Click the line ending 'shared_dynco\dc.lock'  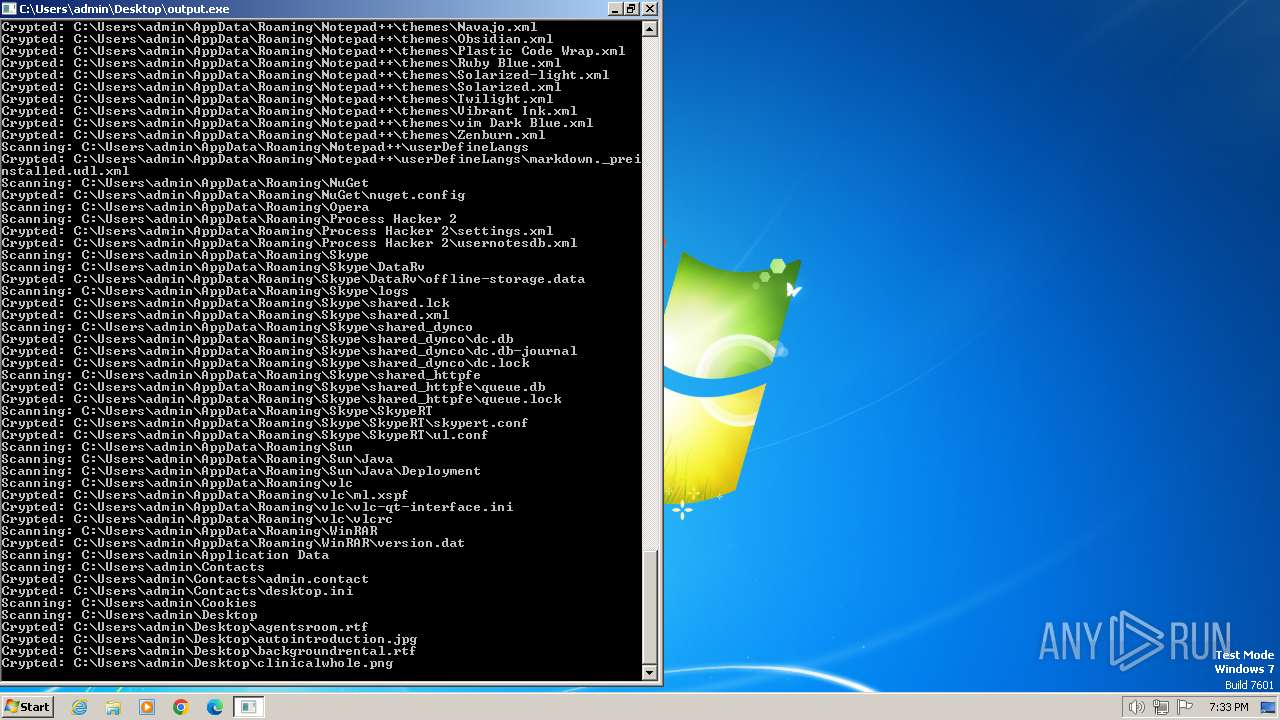tap(265, 363)
